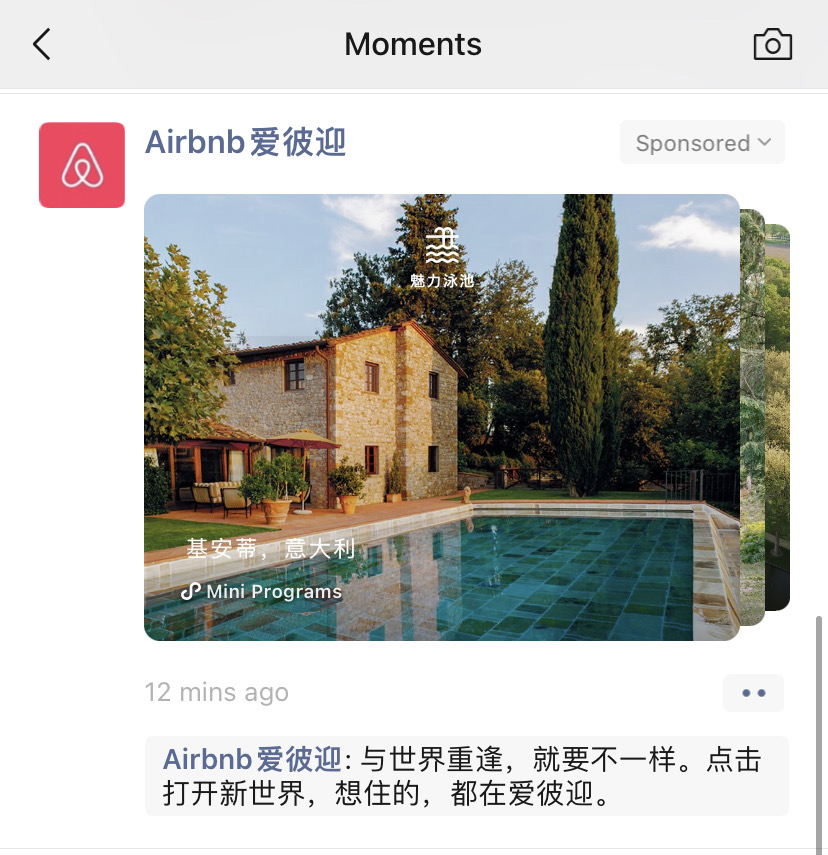Expand the Sponsored dropdown

click(x=702, y=143)
